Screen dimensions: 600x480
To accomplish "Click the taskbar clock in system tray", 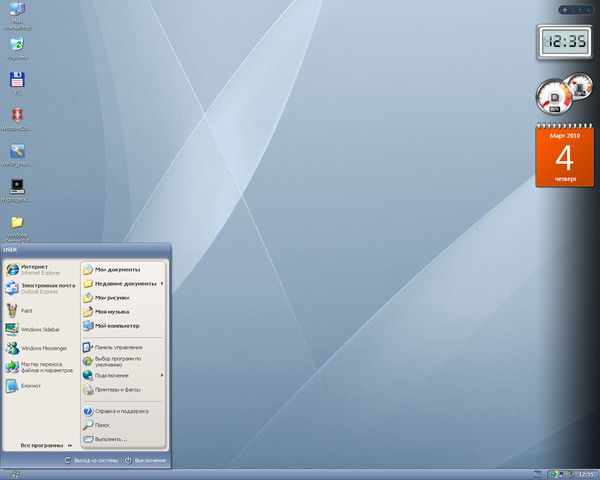I will click(586, 473).
